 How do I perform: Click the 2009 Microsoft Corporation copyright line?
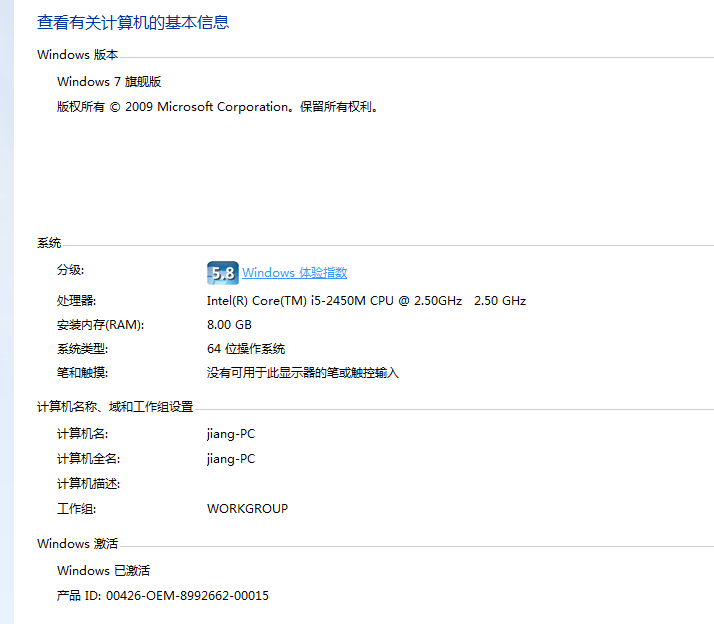click(x=218, y=107)
